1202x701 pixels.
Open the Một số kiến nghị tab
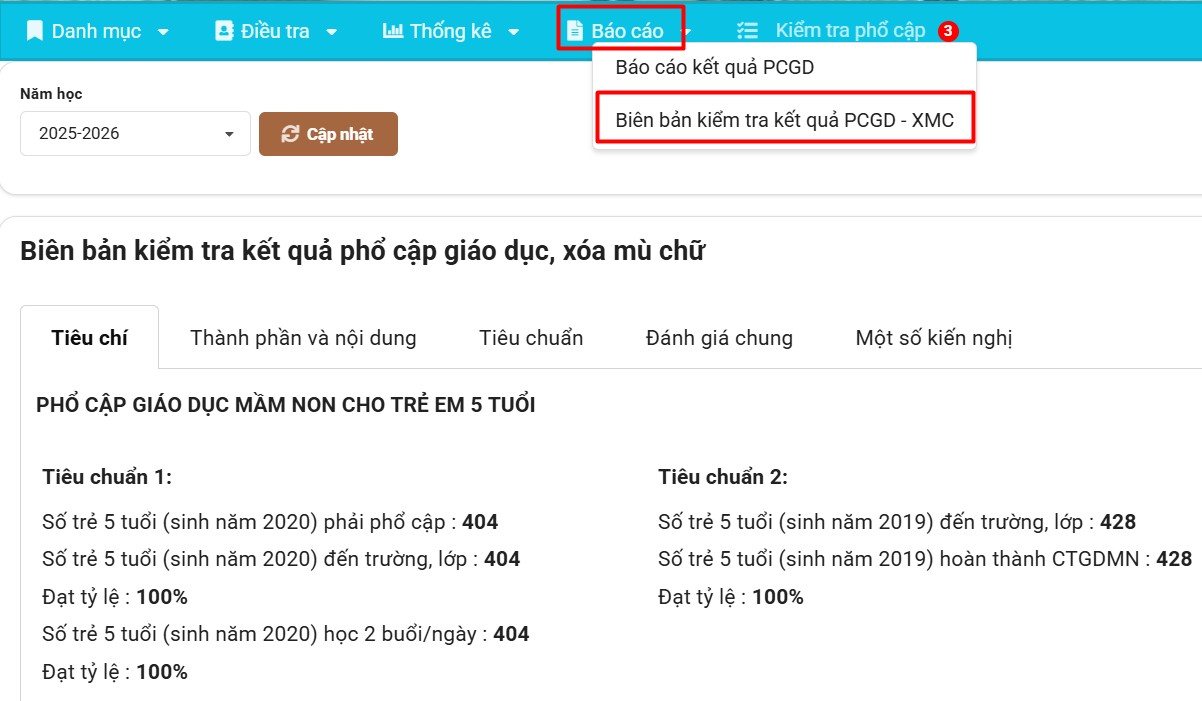[x=934, y=338]
